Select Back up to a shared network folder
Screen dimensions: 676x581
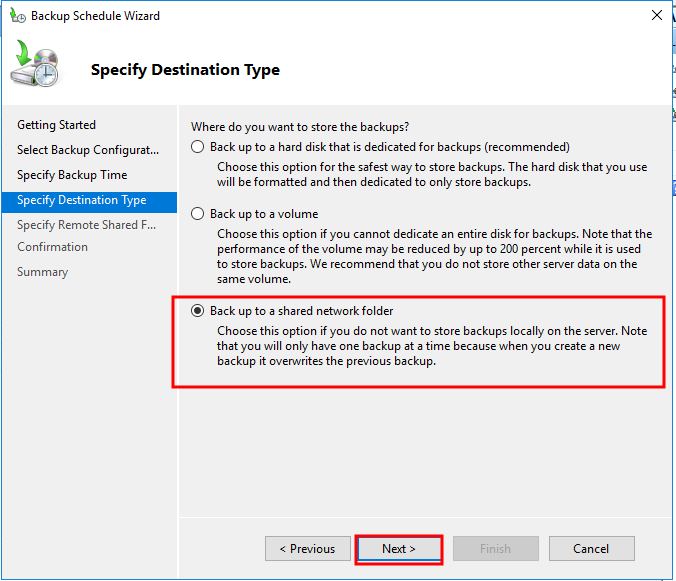coord(198,311)
